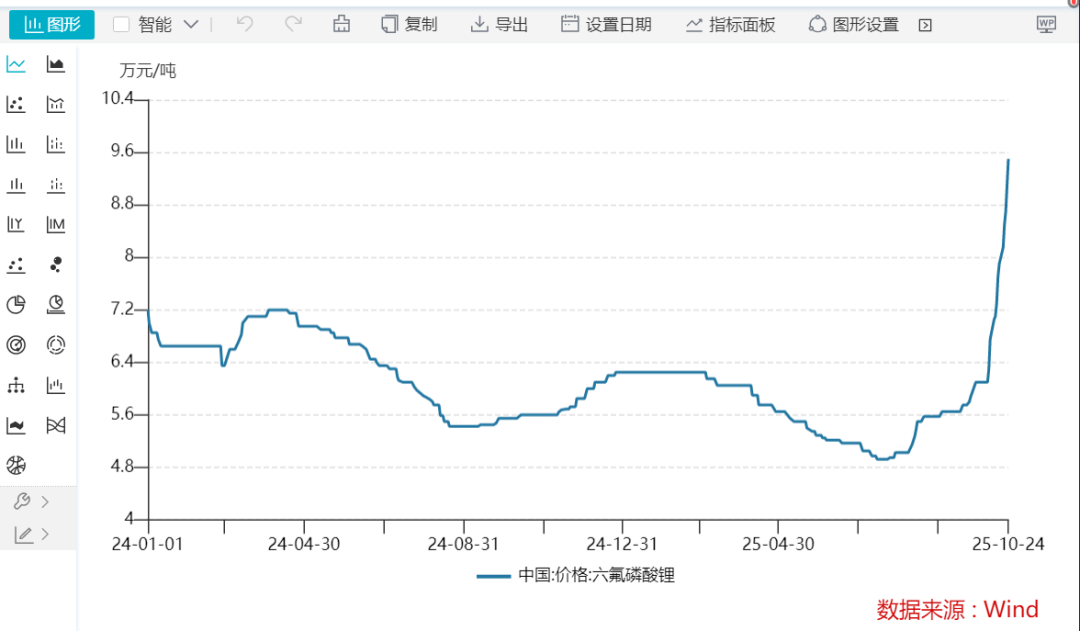This screenshot has width=1080, height=631.
Task: Click the undo arrow icon
Action: (x=245, y=24)
